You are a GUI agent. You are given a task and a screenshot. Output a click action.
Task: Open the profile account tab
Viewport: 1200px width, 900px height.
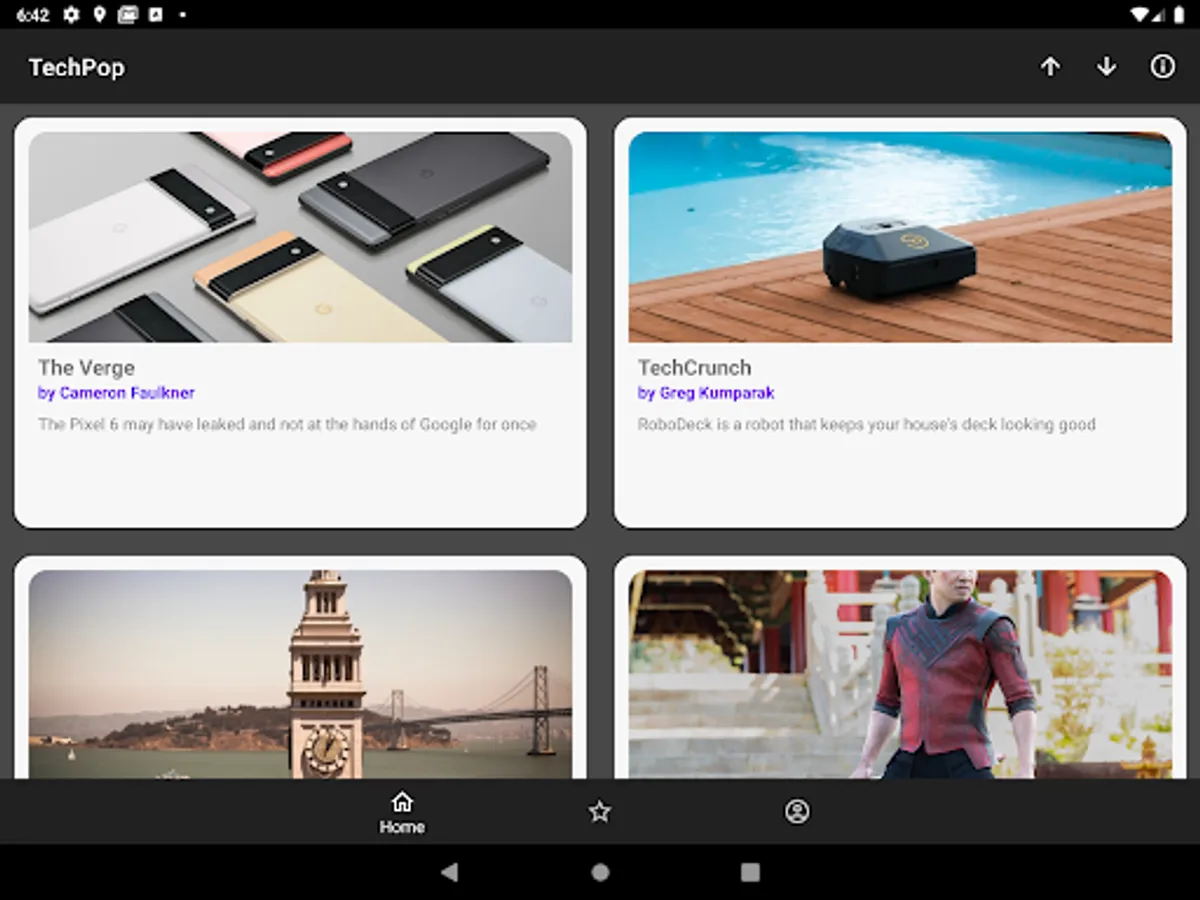[797, 811]
